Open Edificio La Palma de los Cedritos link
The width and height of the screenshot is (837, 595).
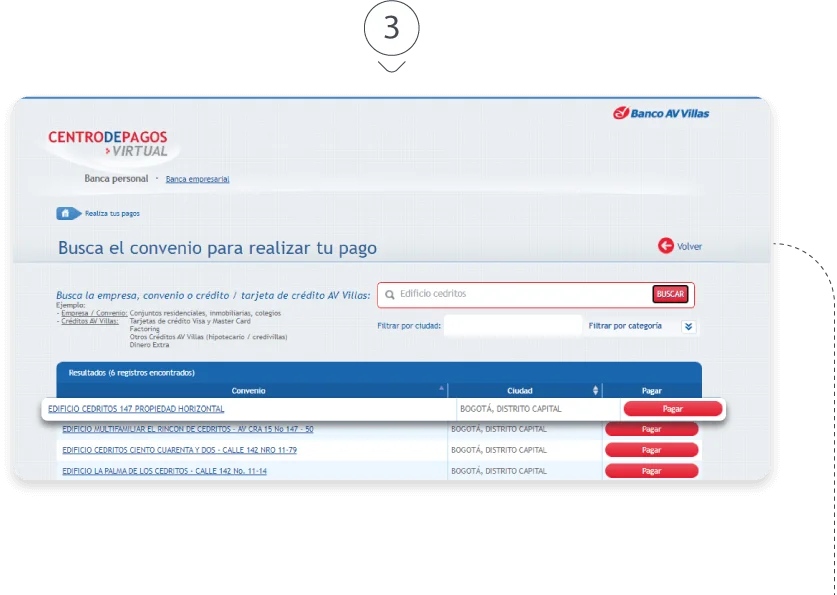pos(164,471)
